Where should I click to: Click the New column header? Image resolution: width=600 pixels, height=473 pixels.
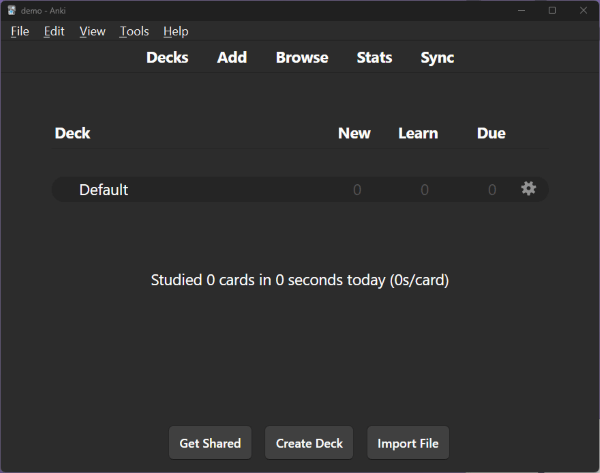click(x=354, y=134)
